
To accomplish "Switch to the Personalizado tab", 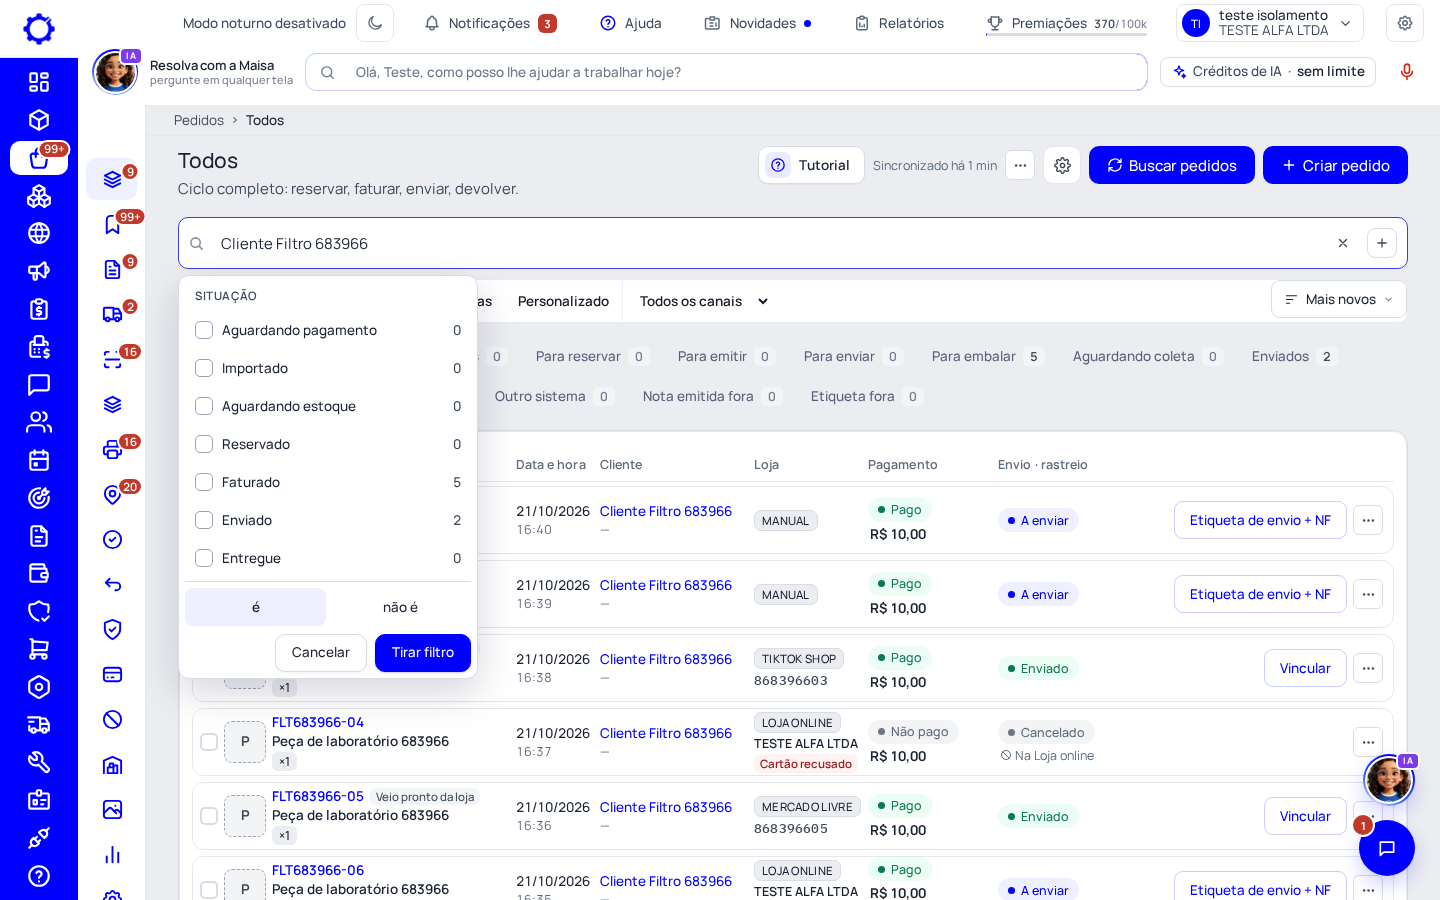I will (563, 301).
